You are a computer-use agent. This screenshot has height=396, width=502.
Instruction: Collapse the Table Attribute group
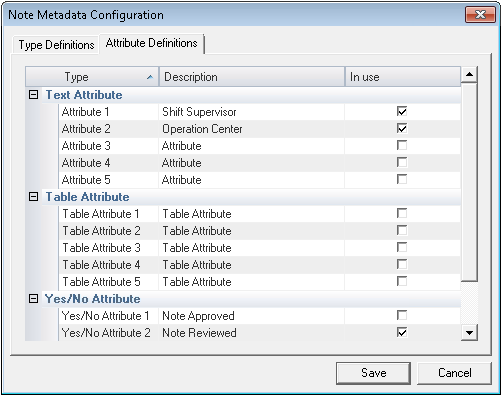pyautogui.click(x=33, y=197)
